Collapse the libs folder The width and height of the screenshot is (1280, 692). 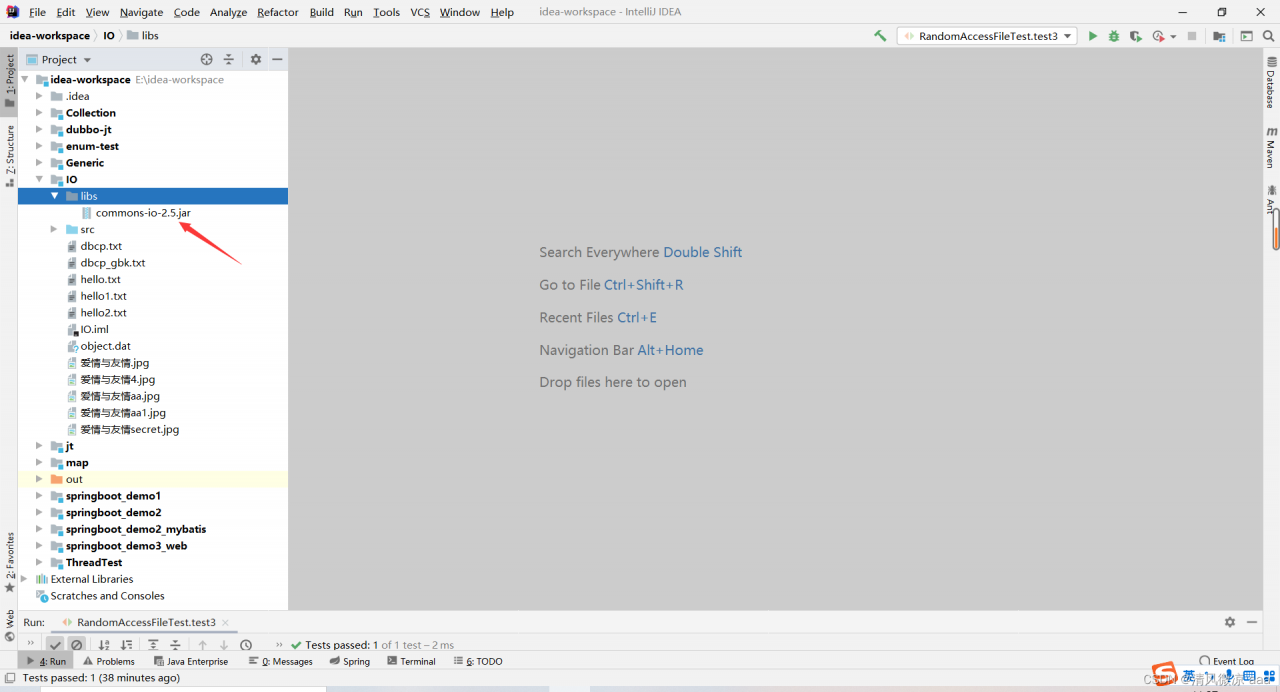coord(55,196)
